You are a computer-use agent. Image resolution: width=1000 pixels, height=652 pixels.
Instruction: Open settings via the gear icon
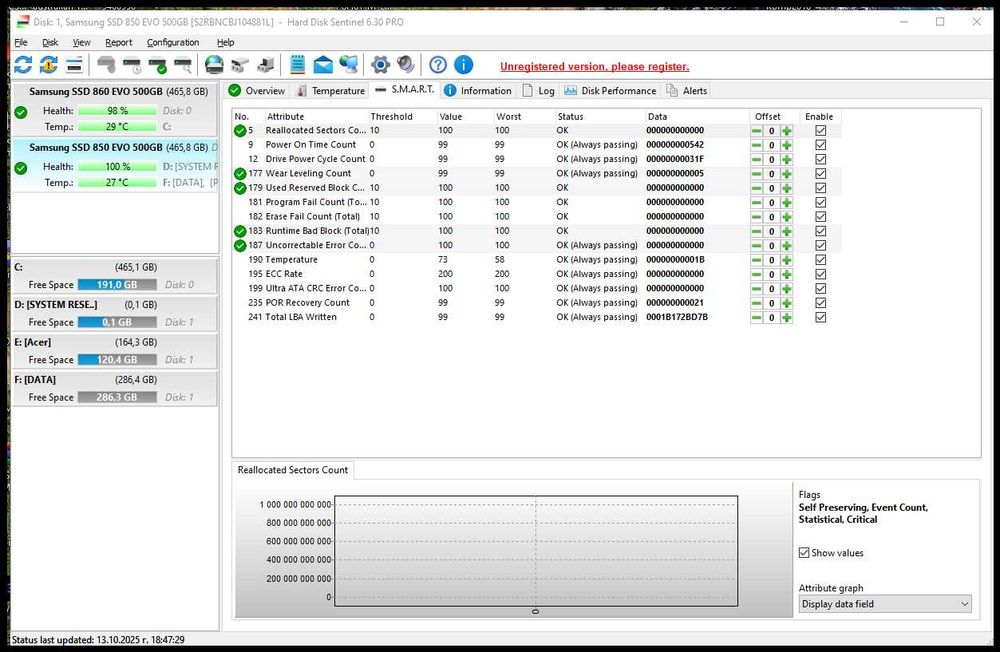[x=380, y=65]
